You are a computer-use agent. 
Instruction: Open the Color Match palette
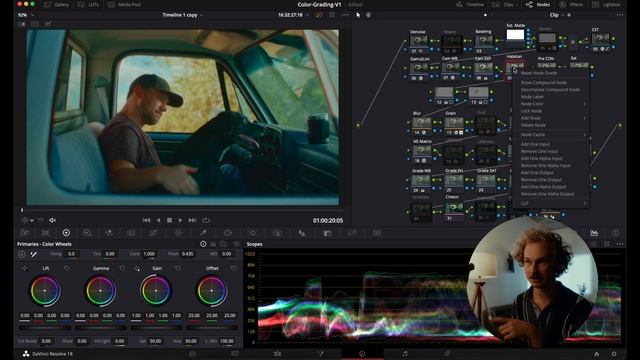45,233
